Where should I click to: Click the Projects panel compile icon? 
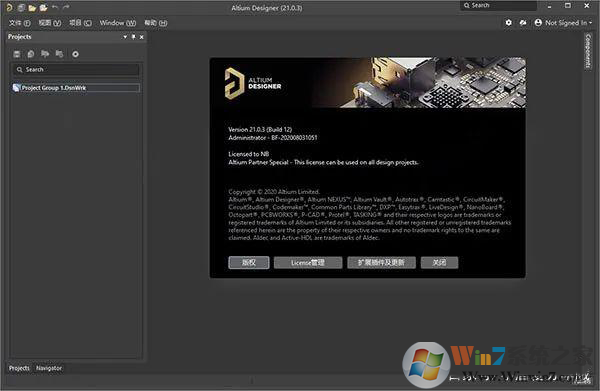31,54
